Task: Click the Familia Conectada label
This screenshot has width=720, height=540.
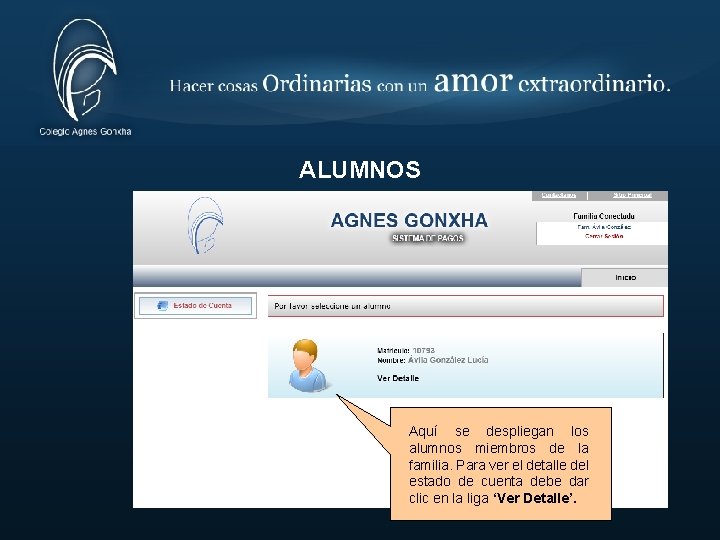Action: [x=603, y=216]
